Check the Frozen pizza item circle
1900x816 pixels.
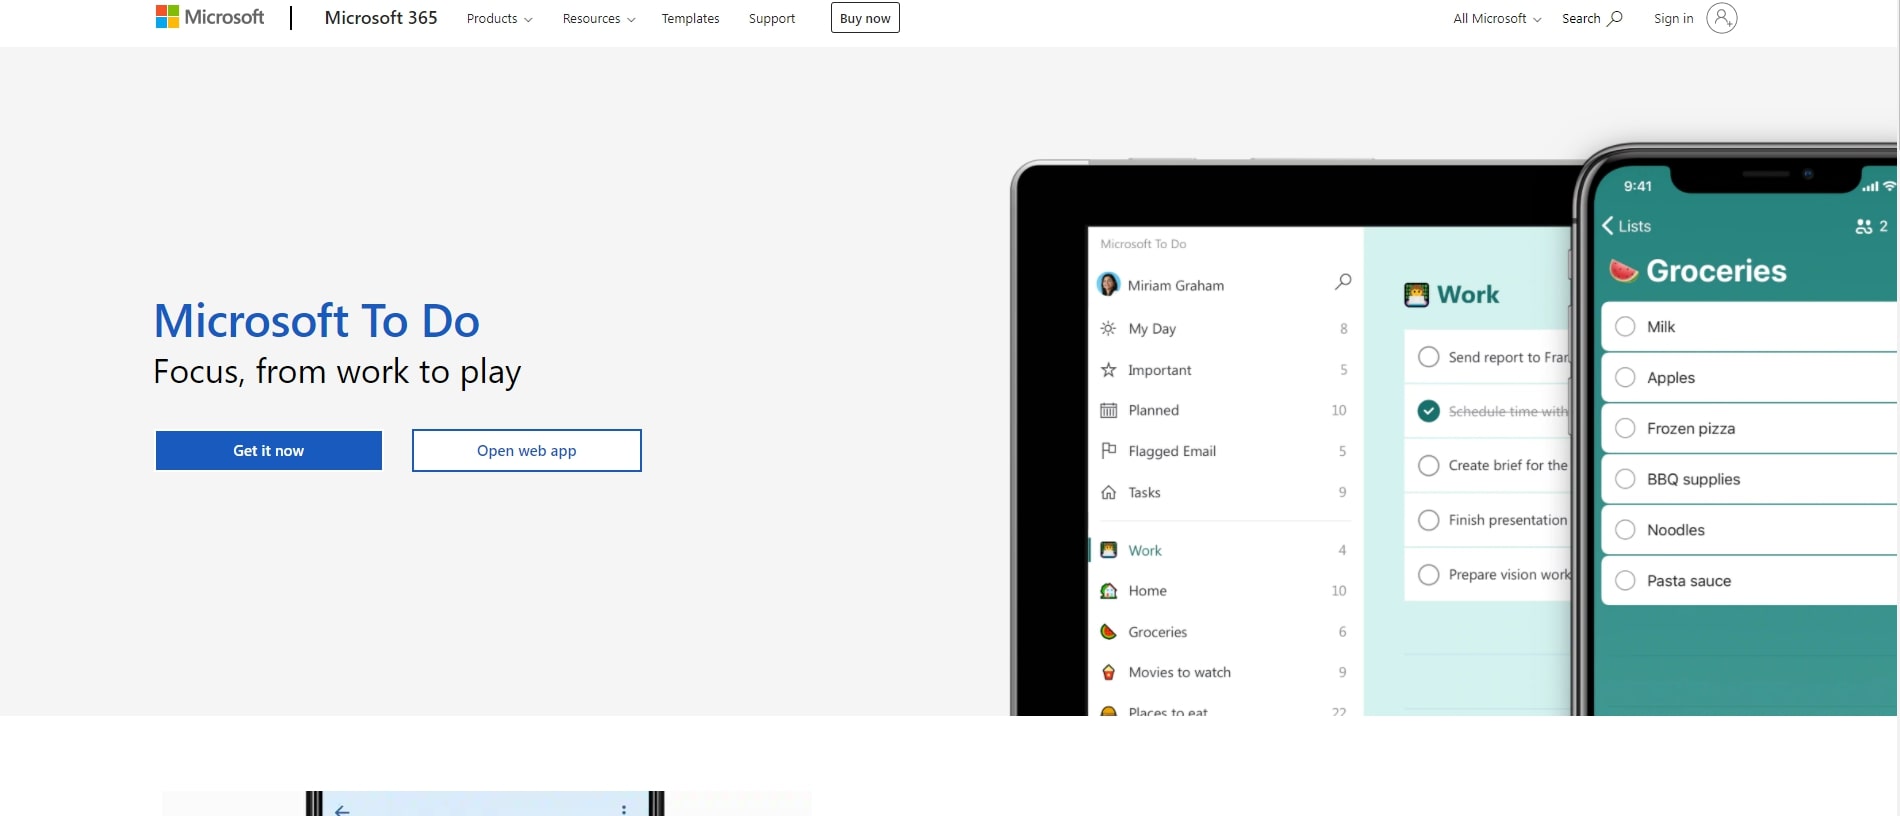tap(1625, 428)
